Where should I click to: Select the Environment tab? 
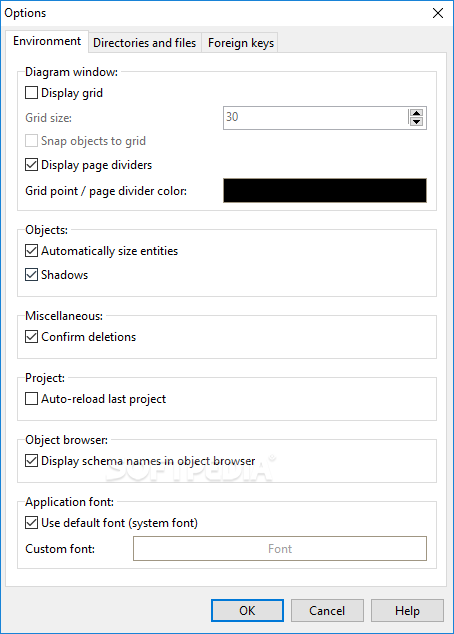[47, 41]
